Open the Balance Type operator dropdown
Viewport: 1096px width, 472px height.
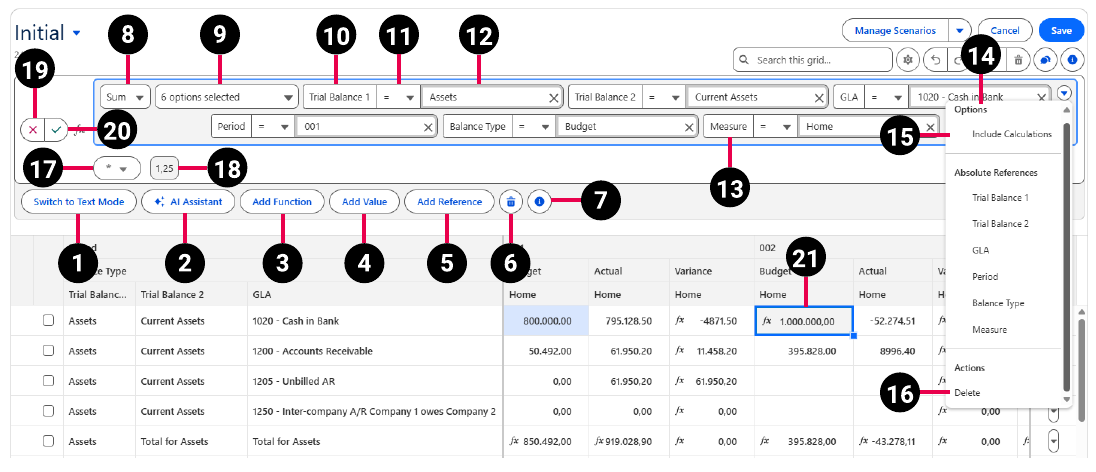pos(534,127)
